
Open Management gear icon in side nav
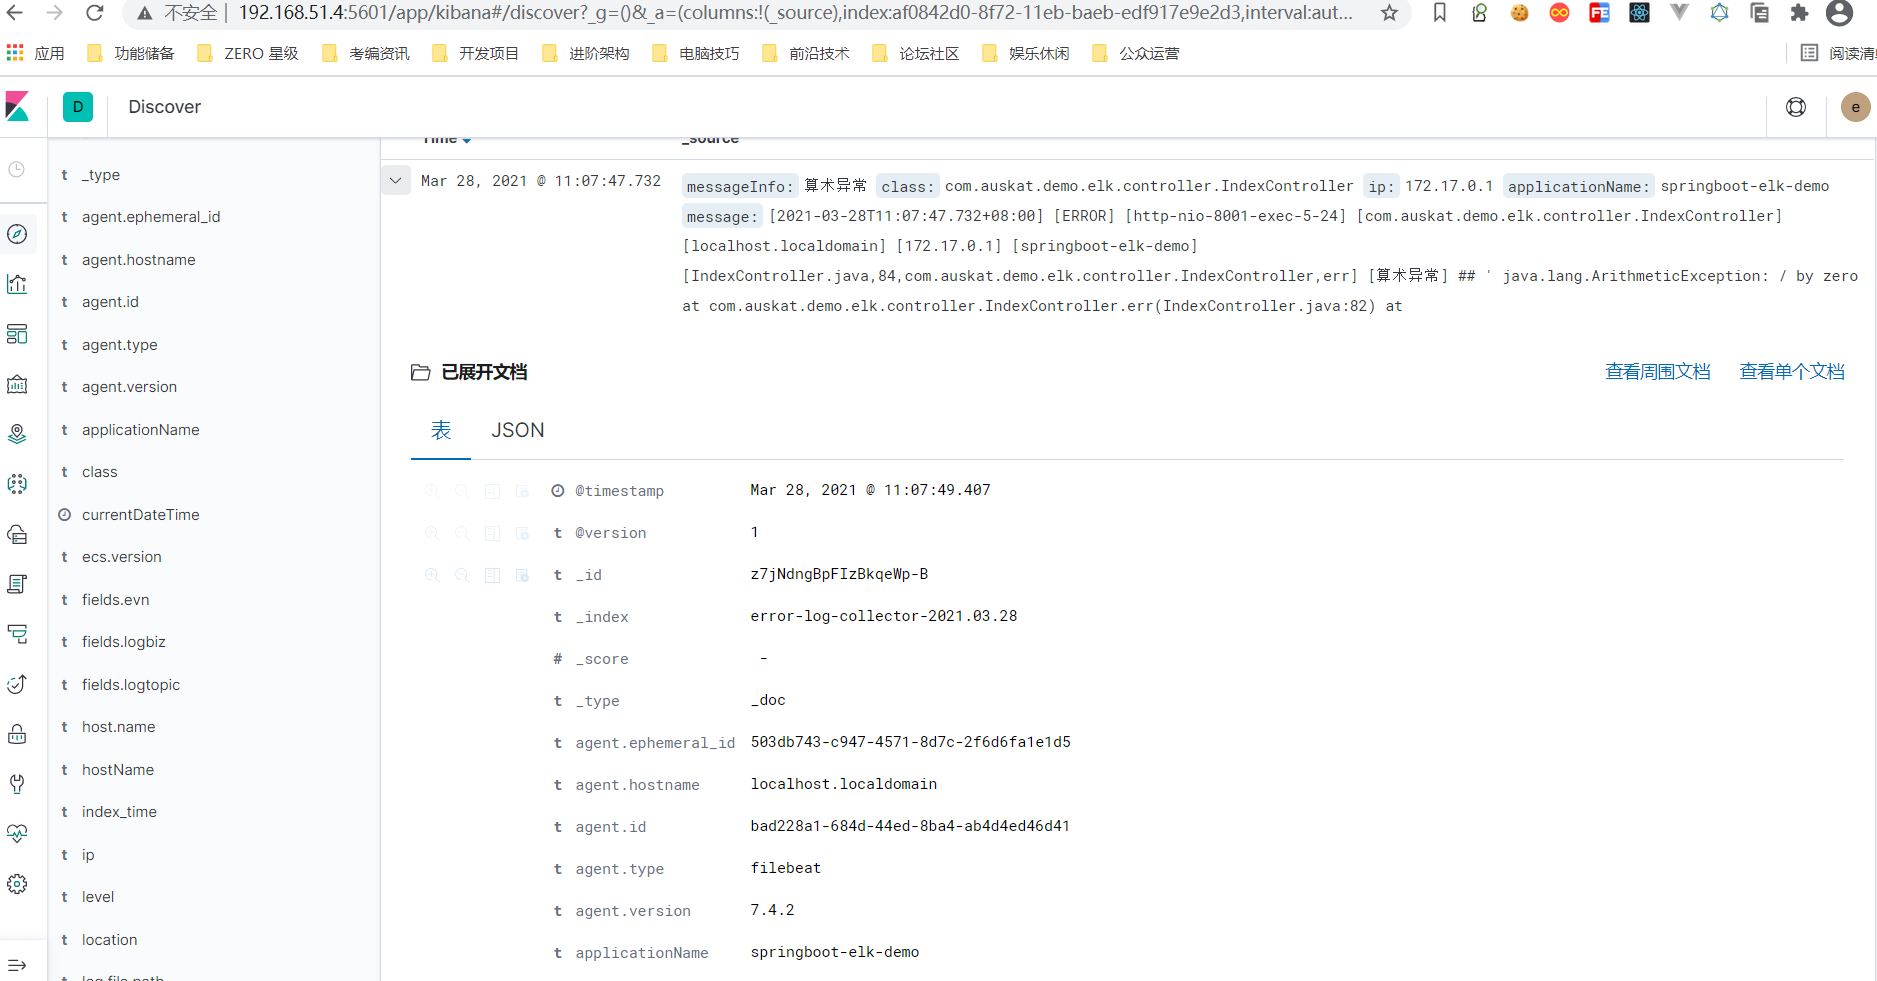[17, 884]
